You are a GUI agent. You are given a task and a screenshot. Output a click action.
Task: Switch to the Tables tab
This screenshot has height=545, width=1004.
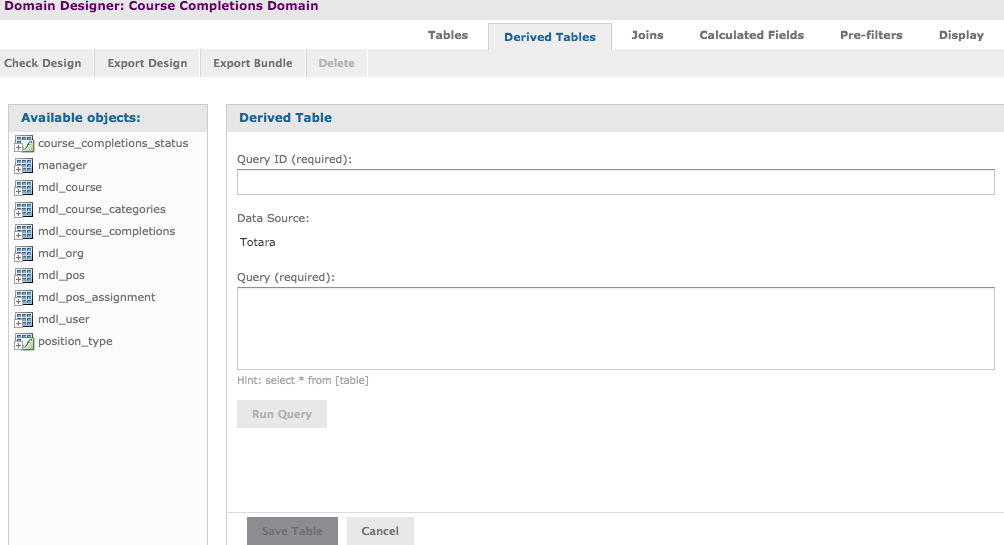click(x=447, y=35)
